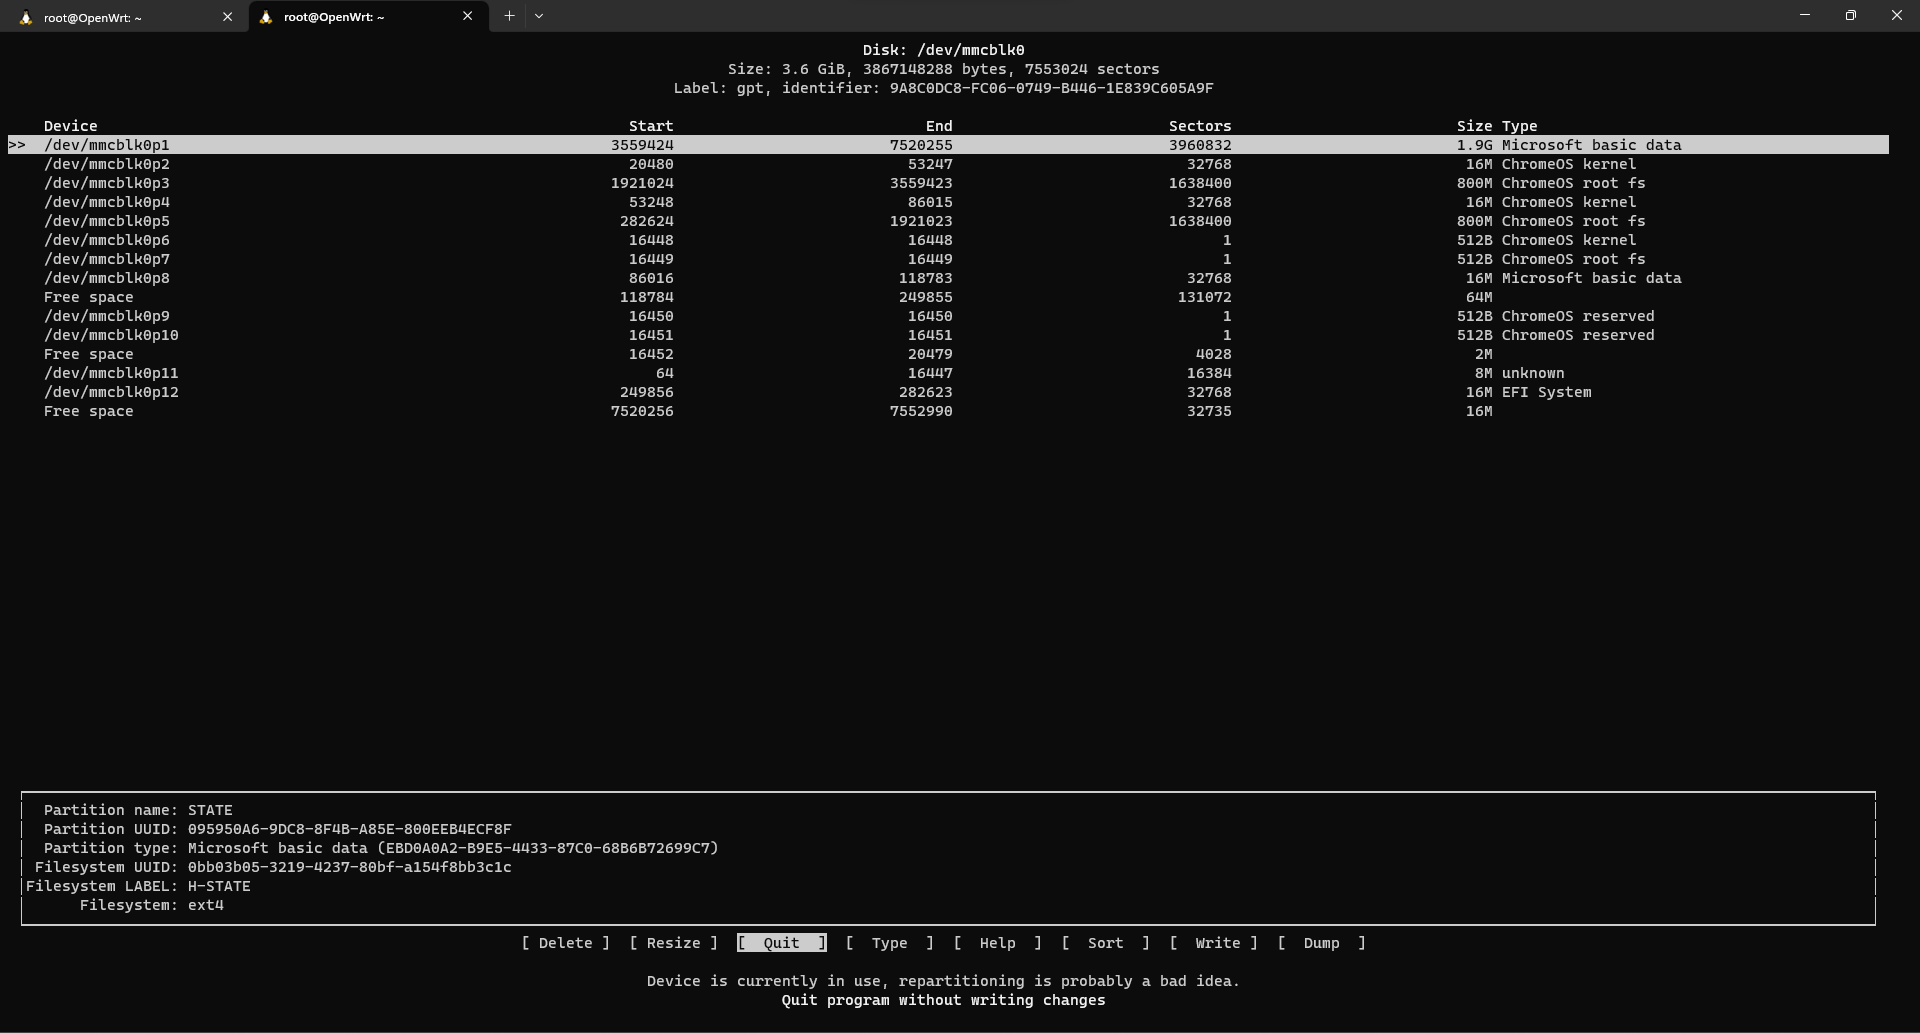
Task: Expand the new tab profile dropdown arrow
Action: (x=539, y=16)
